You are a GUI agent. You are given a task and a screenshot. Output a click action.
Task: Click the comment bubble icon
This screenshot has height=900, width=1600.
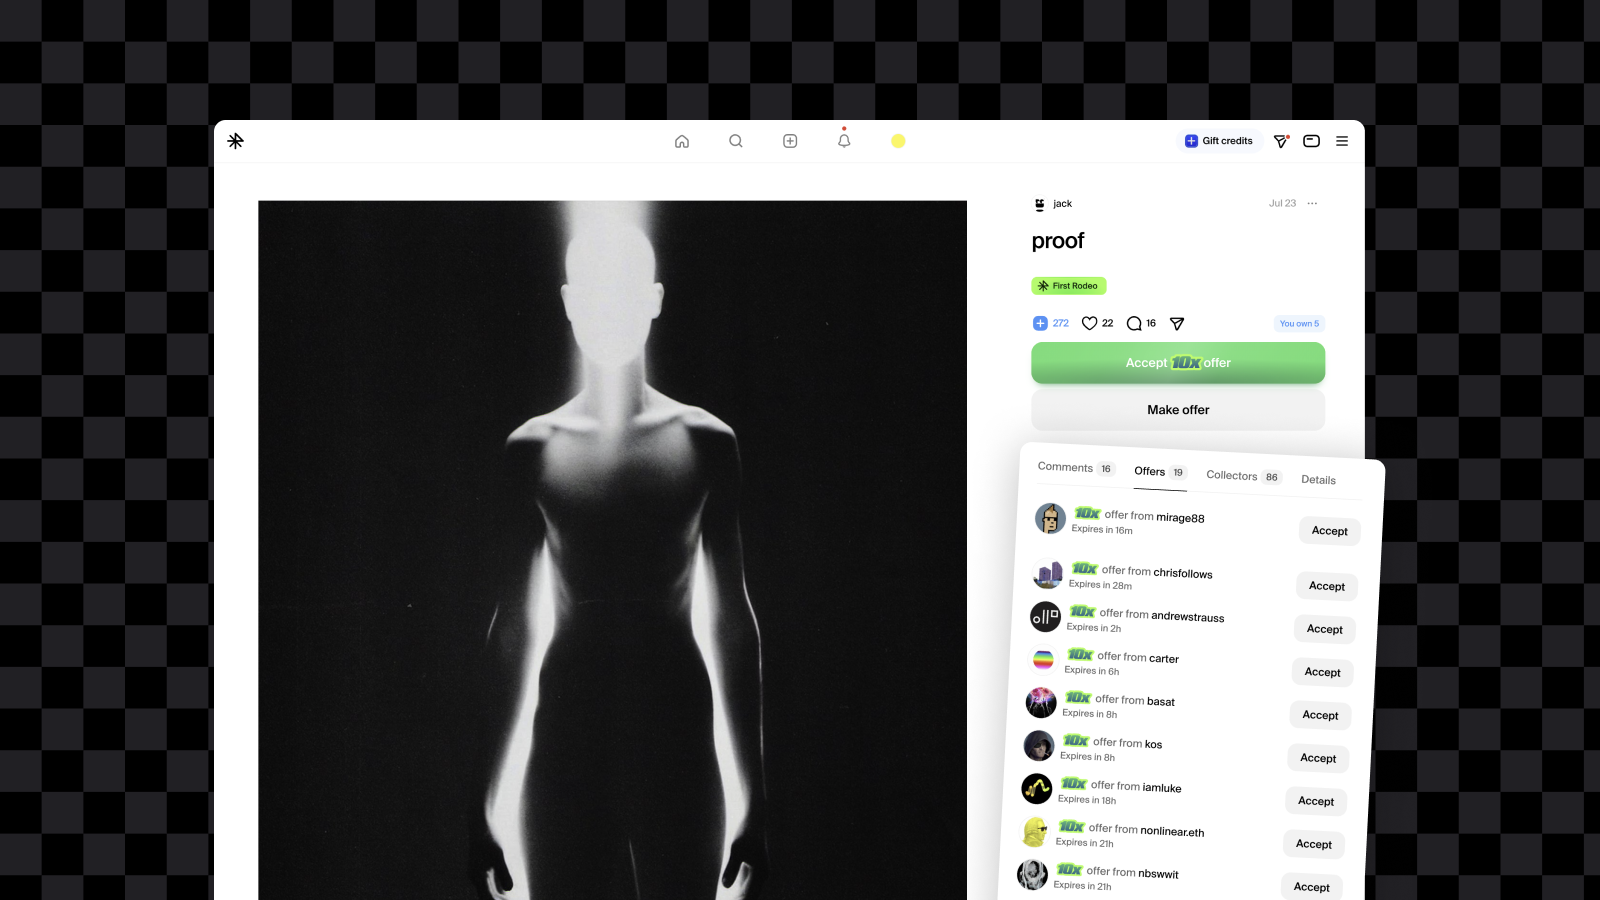[1134, 323]
